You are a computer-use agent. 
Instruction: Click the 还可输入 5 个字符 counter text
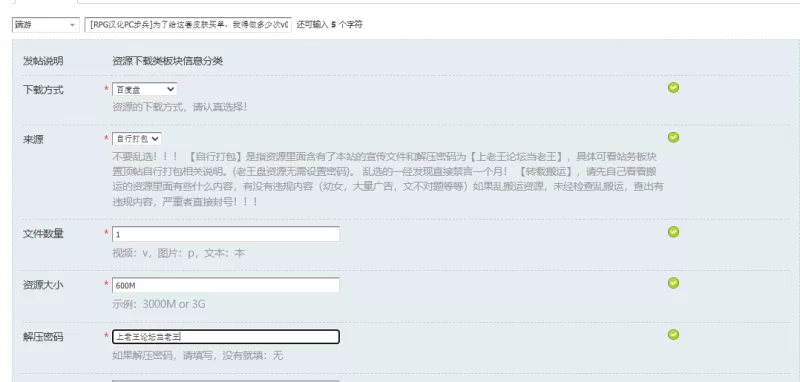330,24
